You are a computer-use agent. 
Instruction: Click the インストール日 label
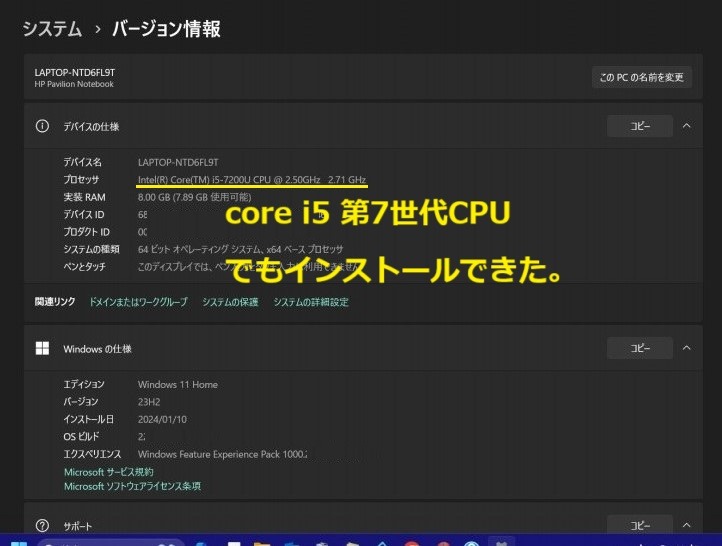(x=88, y=419)
